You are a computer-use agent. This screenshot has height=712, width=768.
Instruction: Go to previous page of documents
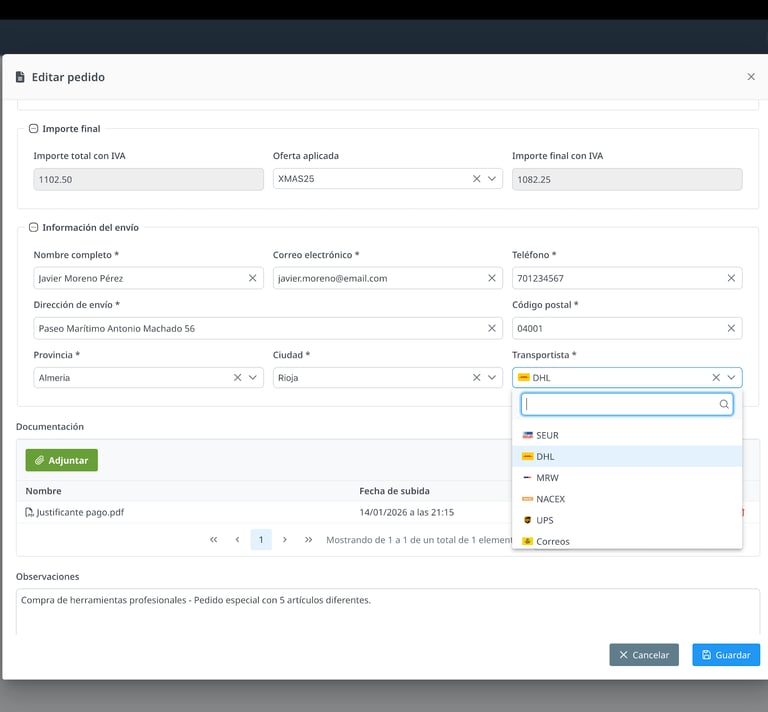click(x=237, y=540)
